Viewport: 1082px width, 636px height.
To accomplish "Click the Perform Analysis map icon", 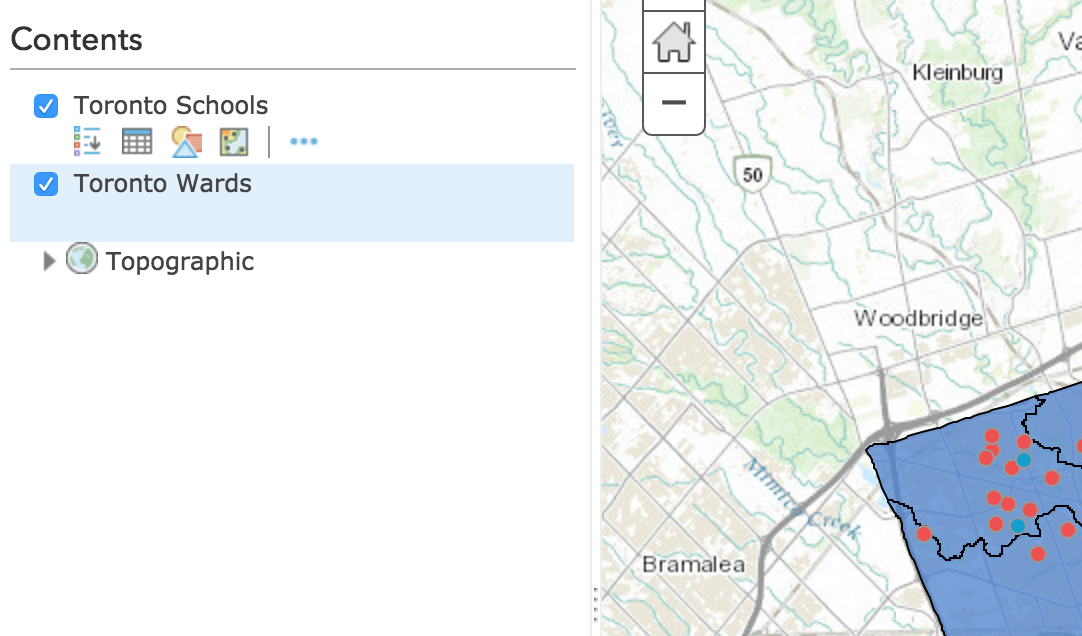I will (x=234, y=142).
